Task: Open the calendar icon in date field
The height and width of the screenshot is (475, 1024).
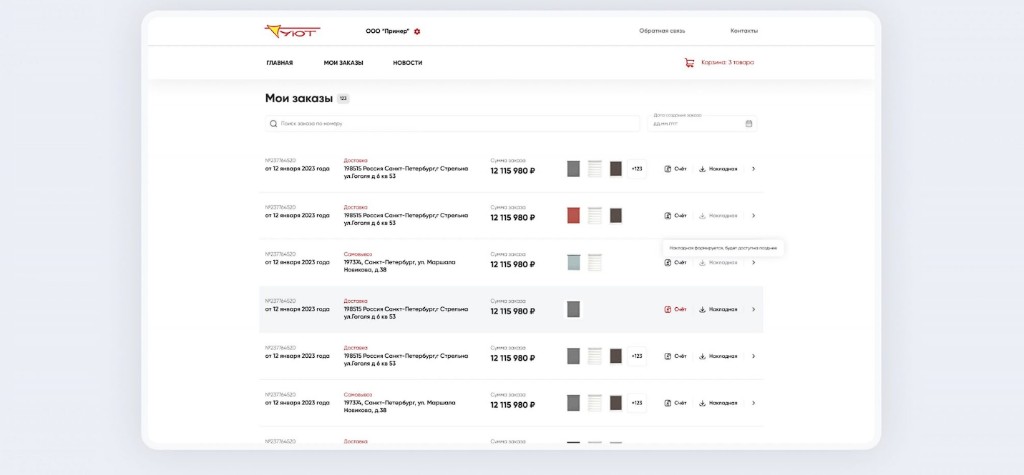Action: pyautogui.click(x=749, y=124)
